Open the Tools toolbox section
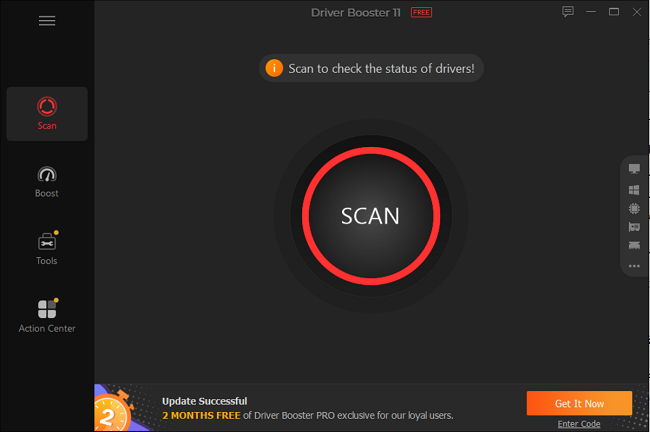The height and width of the screenshot is (432, 650). click(47, 248)
